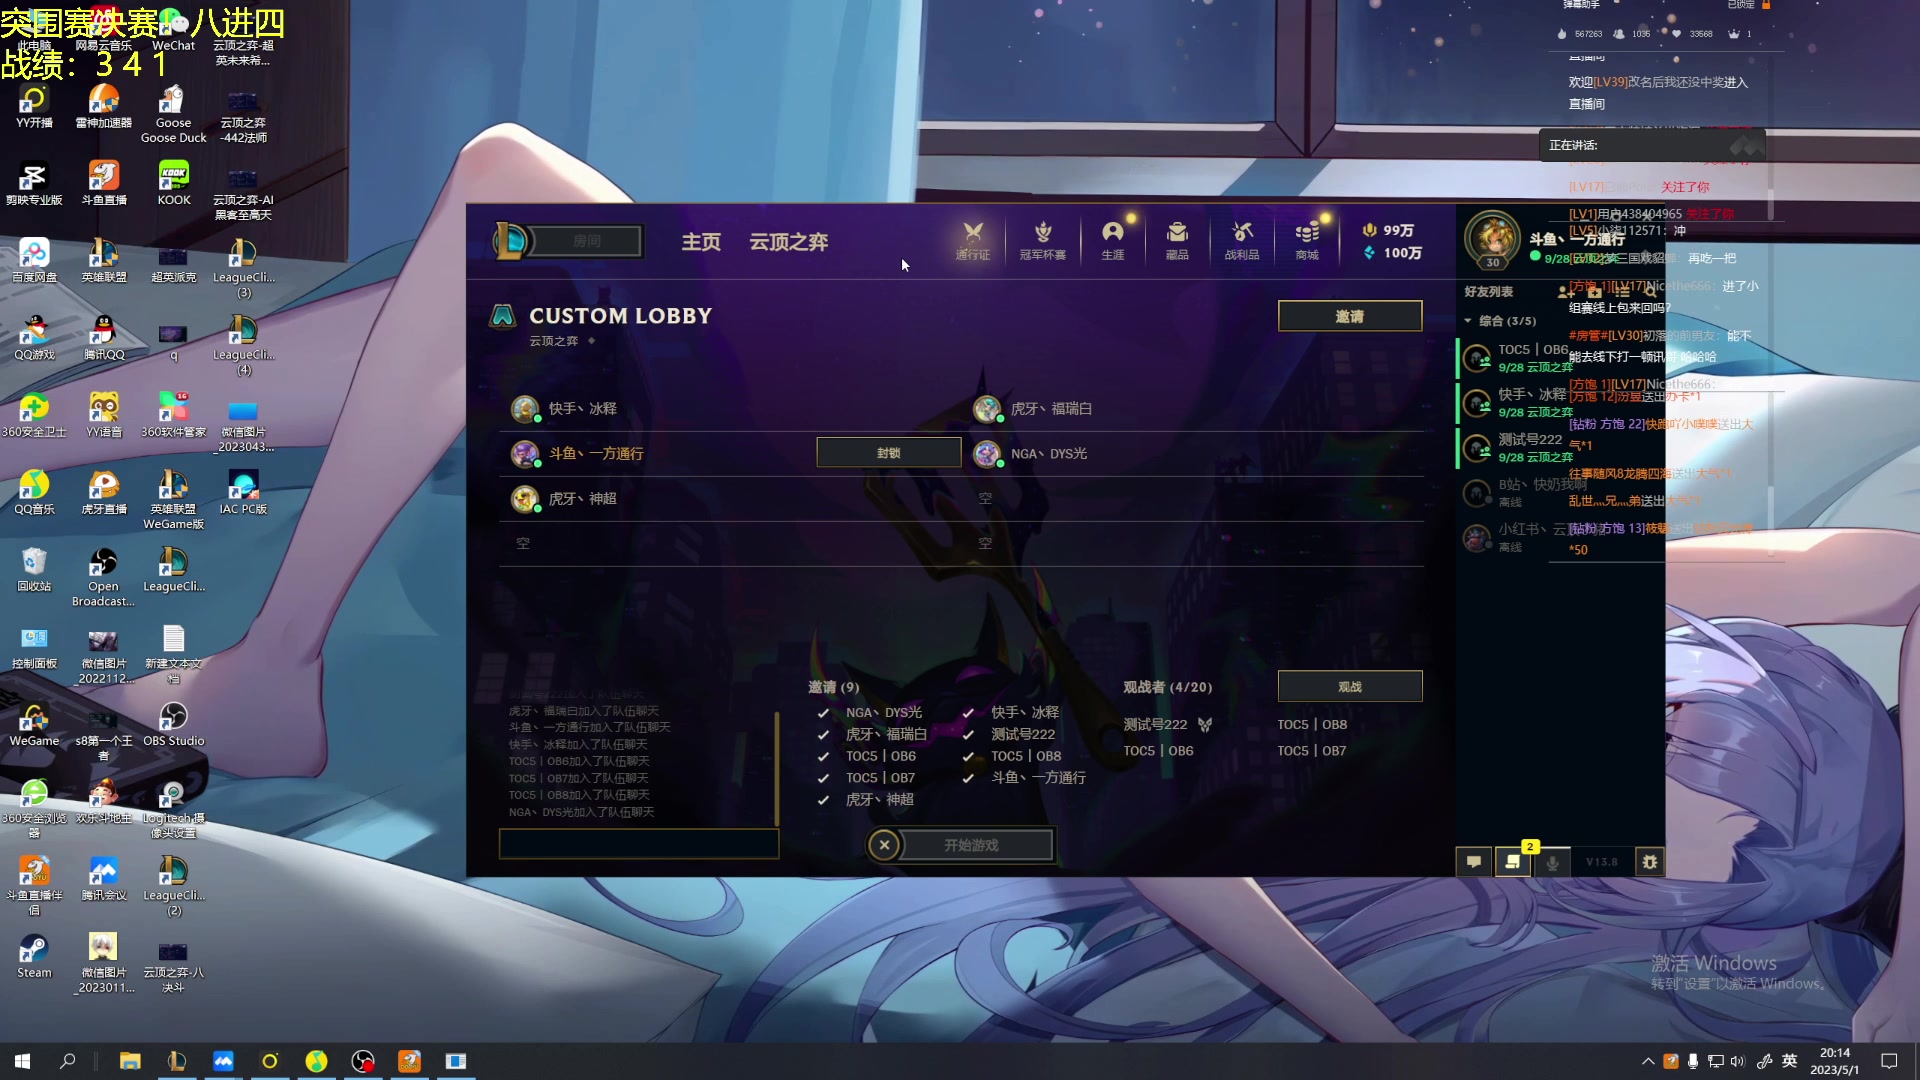Open the 百度网盘 desktop icon
1920x1080 pixels.
tap(34, 260)
